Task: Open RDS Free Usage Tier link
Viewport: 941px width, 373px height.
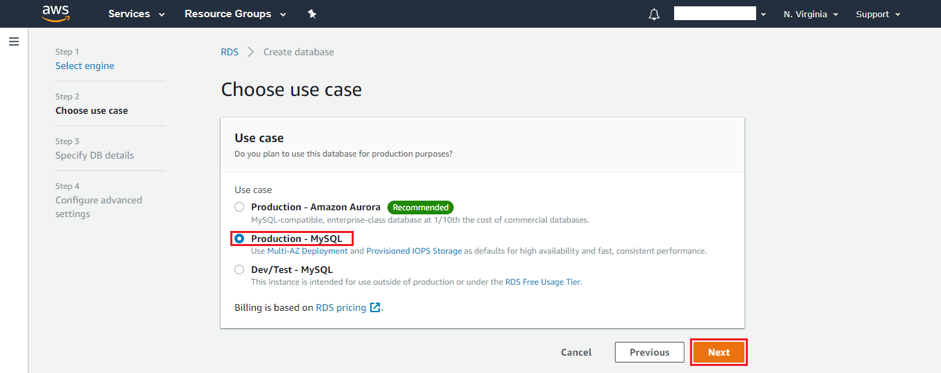Action: coord(543,282)
